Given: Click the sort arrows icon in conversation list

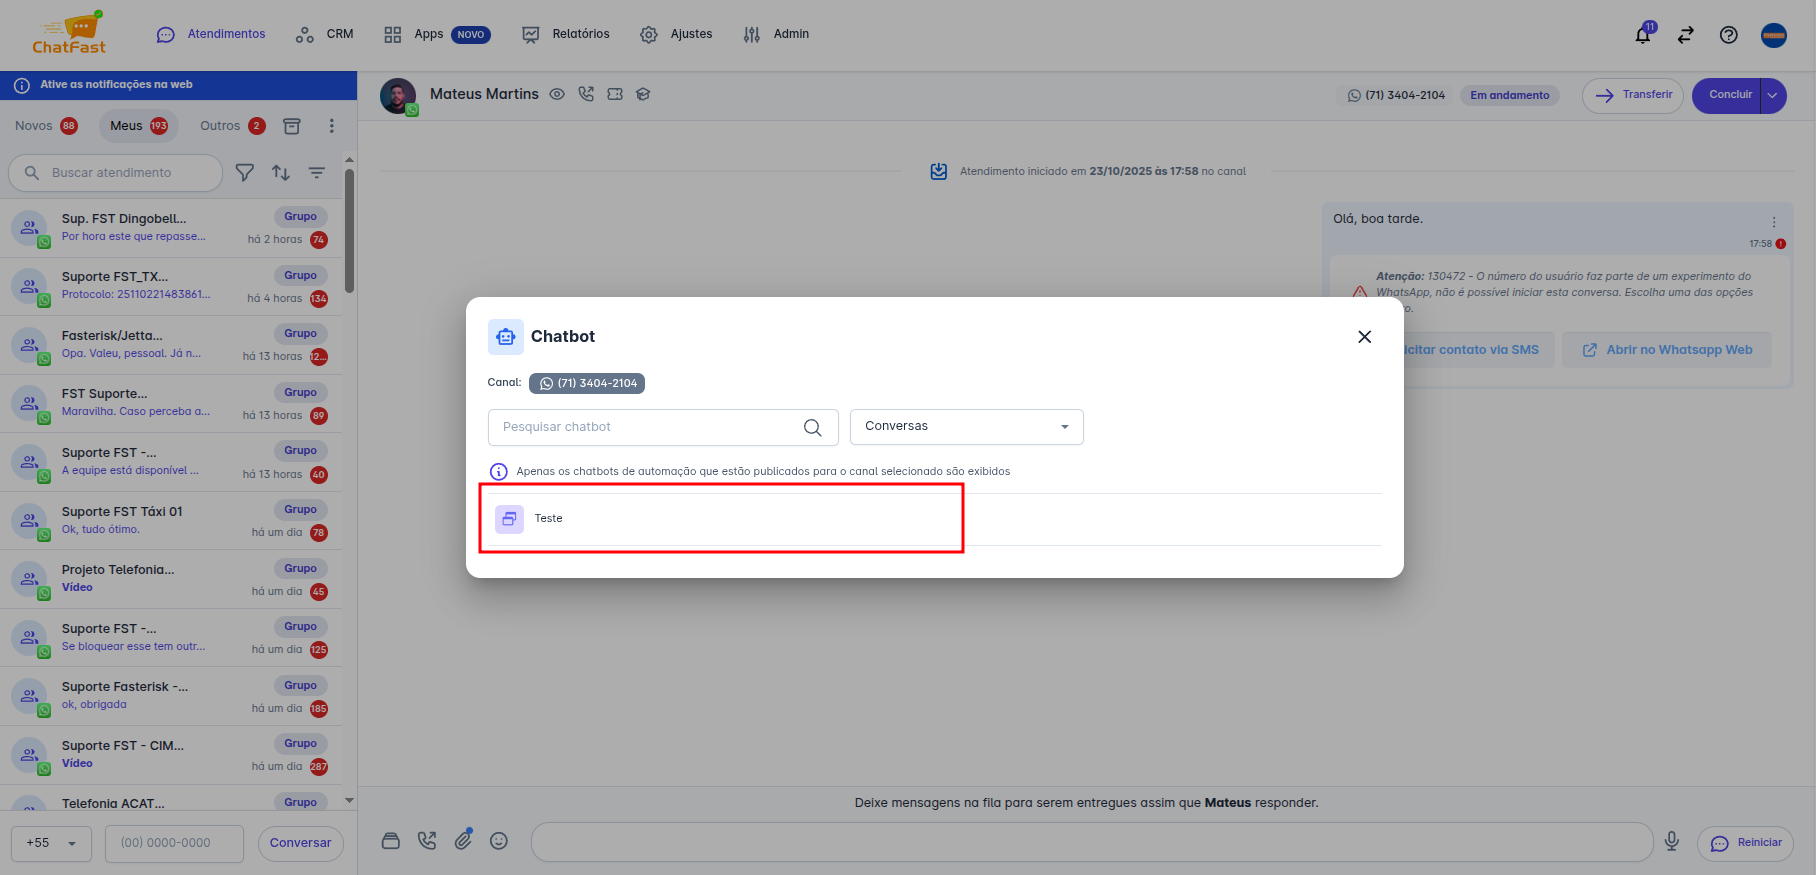Looking at the screenshot, I should (281, 173).
